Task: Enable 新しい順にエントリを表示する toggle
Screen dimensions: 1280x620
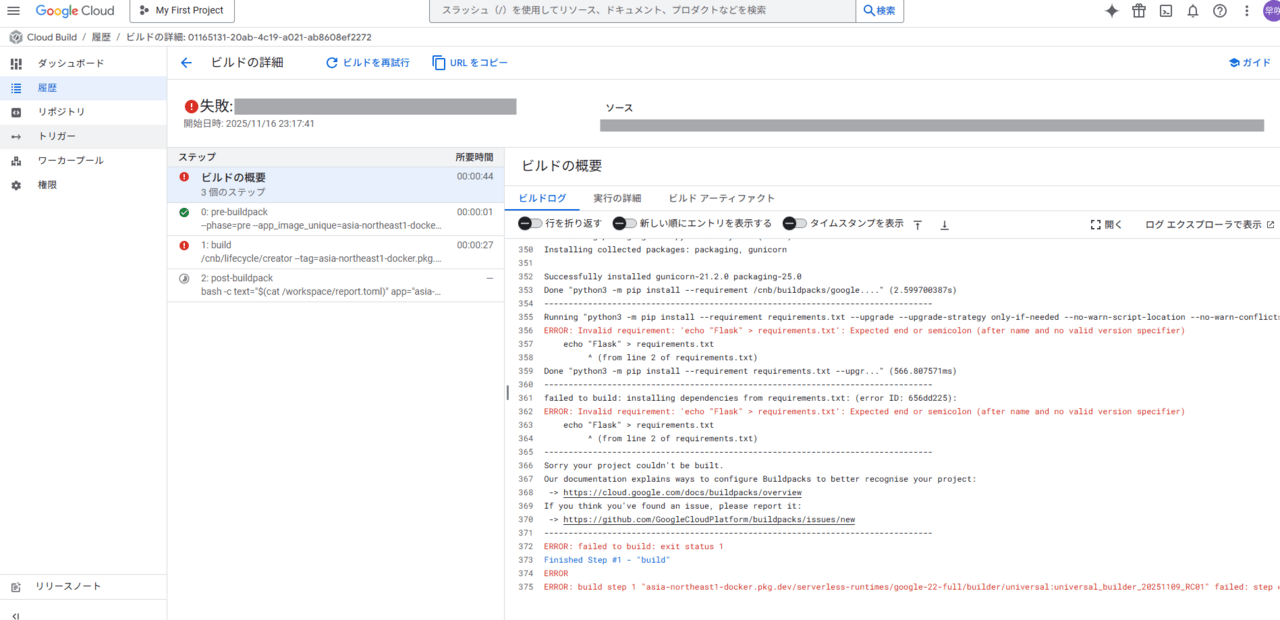Action: click(x=624, y=224)
